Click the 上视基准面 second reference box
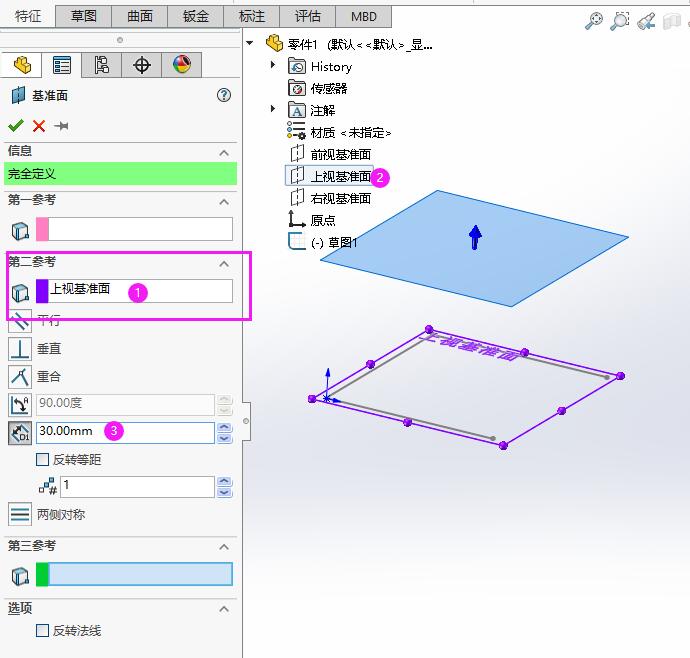The height and width of the screenshot is (658, 690). click(134, 291)
